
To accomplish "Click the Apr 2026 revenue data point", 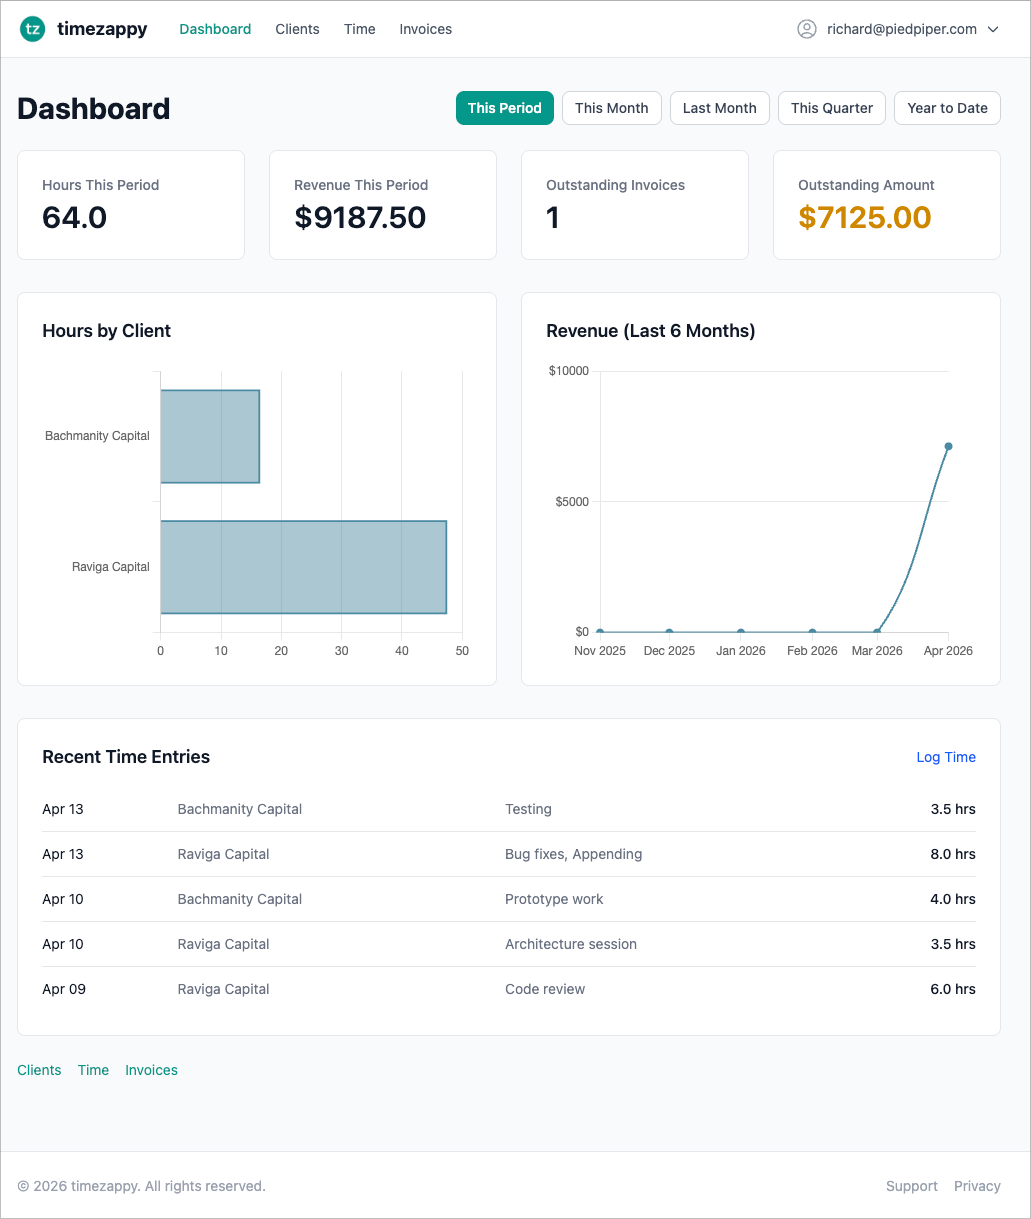I will pyautogui.click(x=948, y=446).
